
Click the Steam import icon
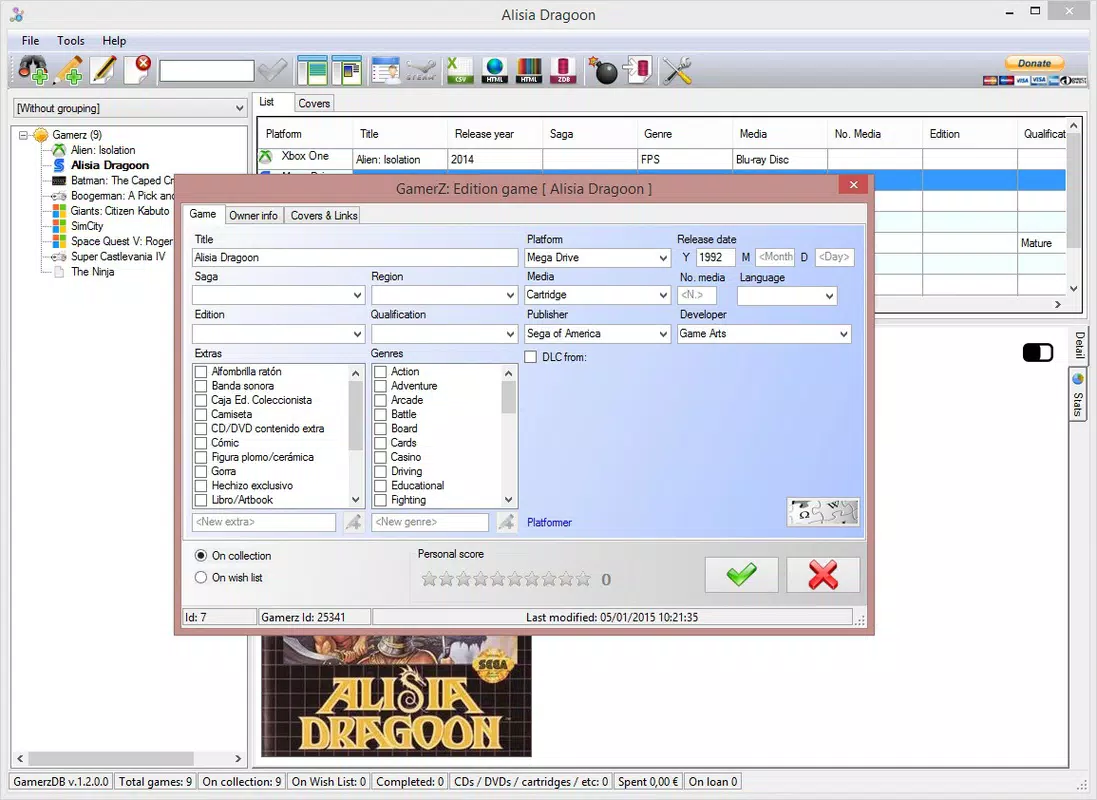coord(422,70)
